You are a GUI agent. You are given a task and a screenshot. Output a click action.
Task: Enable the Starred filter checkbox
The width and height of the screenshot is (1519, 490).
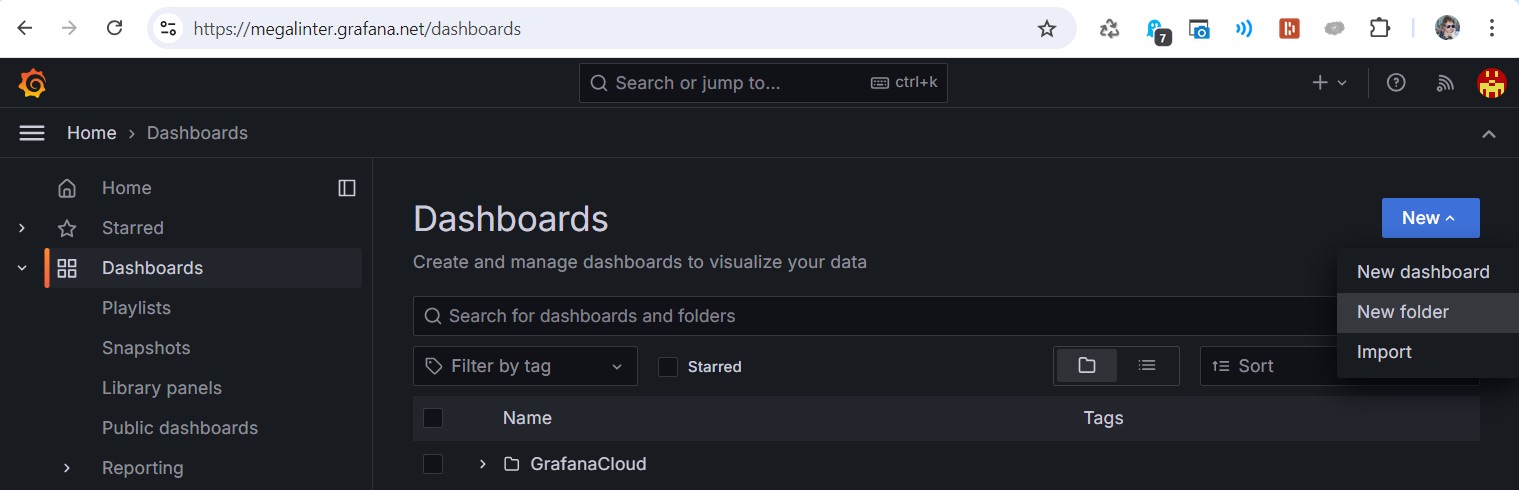[668, 367]
